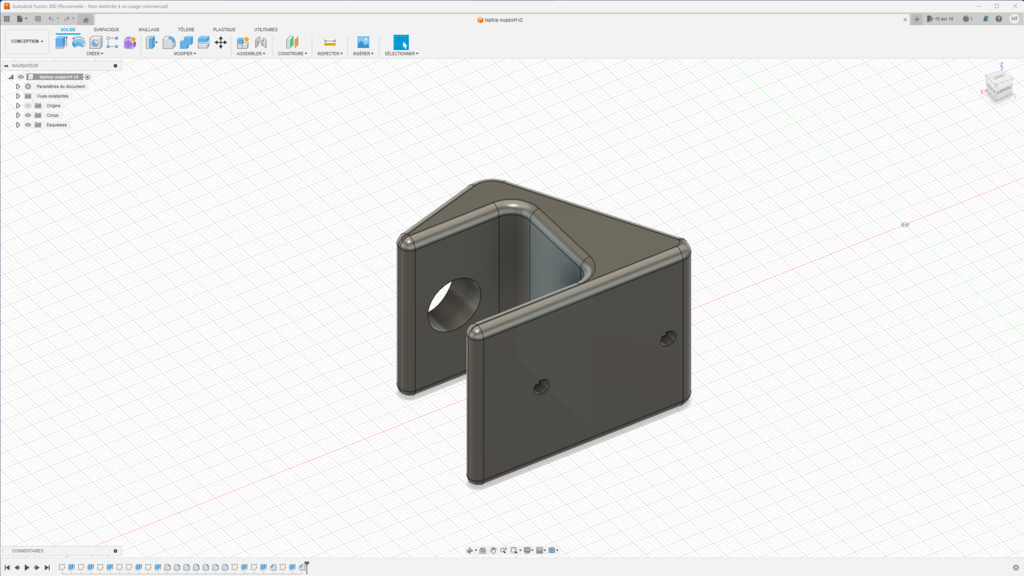Select the Fillet tool in Modifier

[x=168, y=42]
